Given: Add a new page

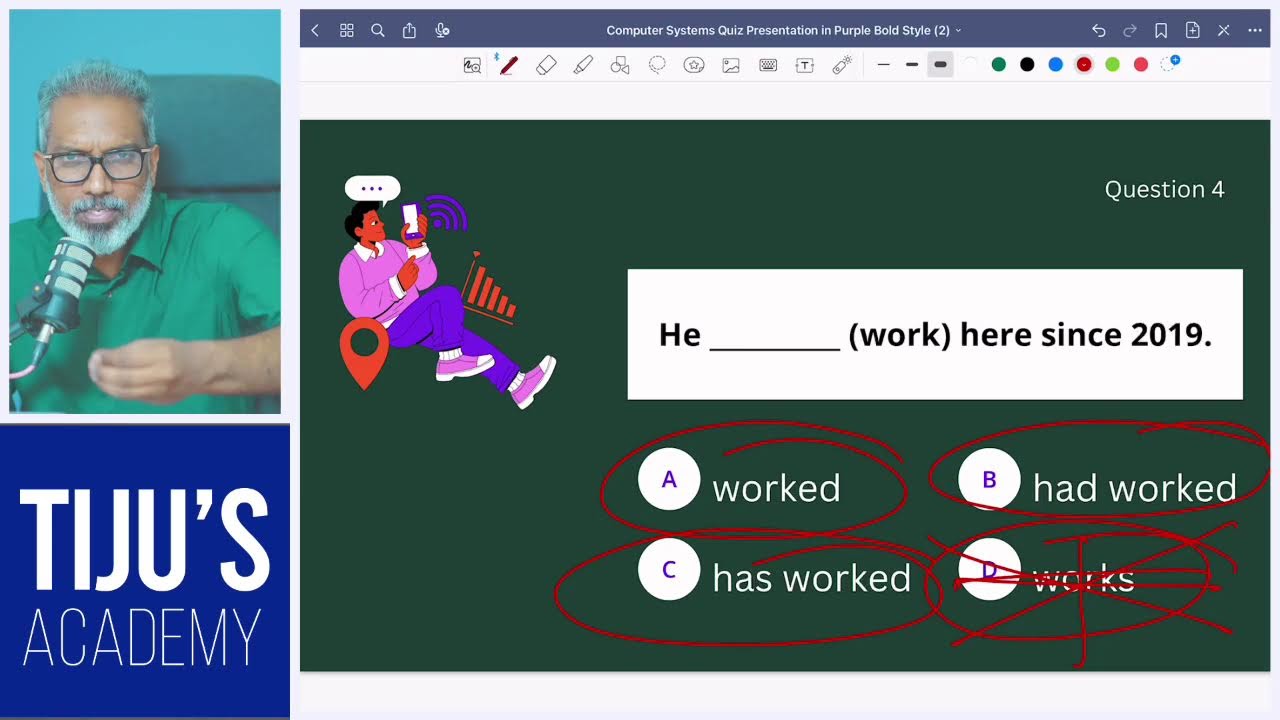Looking at the screenshot, I should 1192,31.
